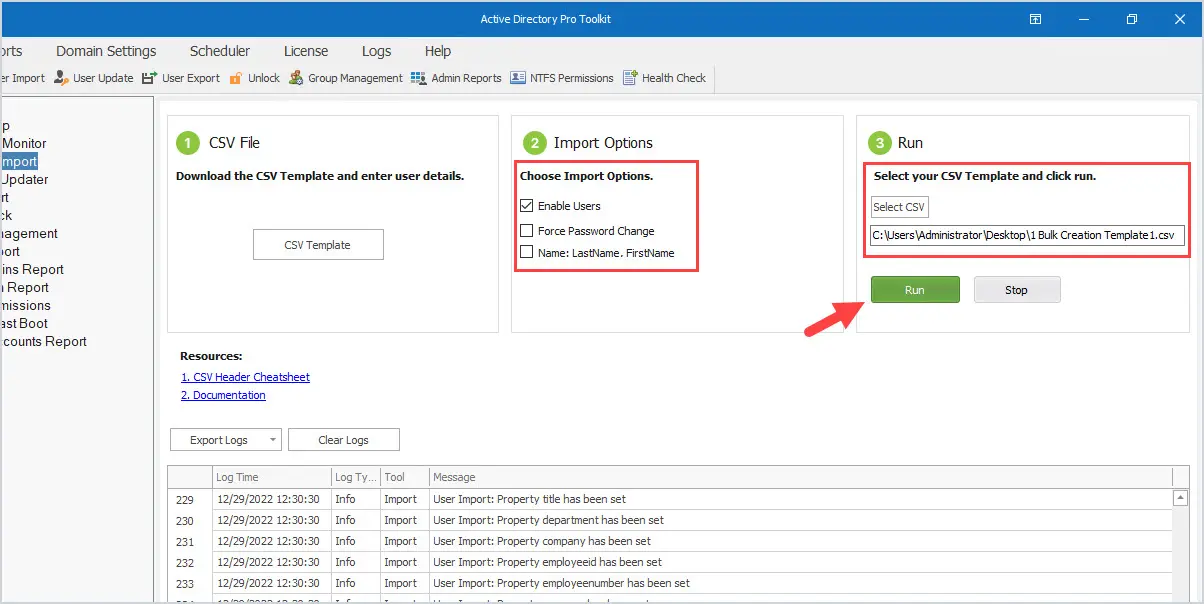This screenshot has width=1204, height=604.
Task: Enable the Force Password Change option
Action: point(527,231)
